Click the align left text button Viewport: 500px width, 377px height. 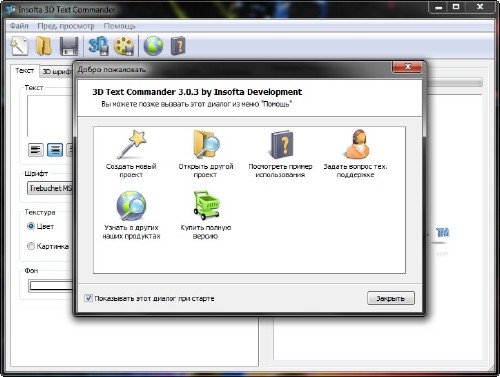point(35,150)
